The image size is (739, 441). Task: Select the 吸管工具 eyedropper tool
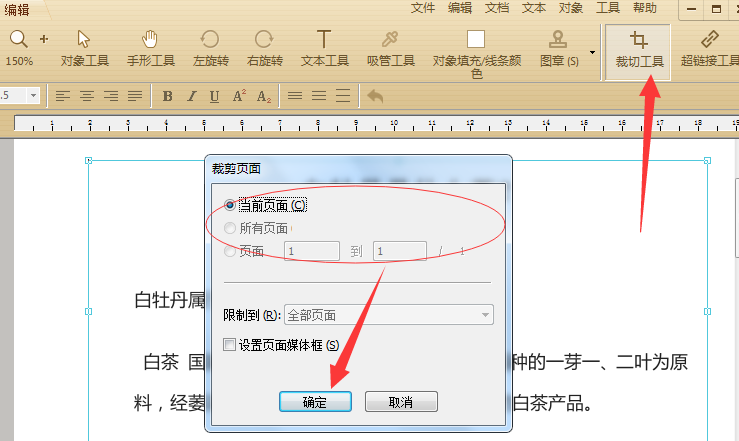coord(391,48)
